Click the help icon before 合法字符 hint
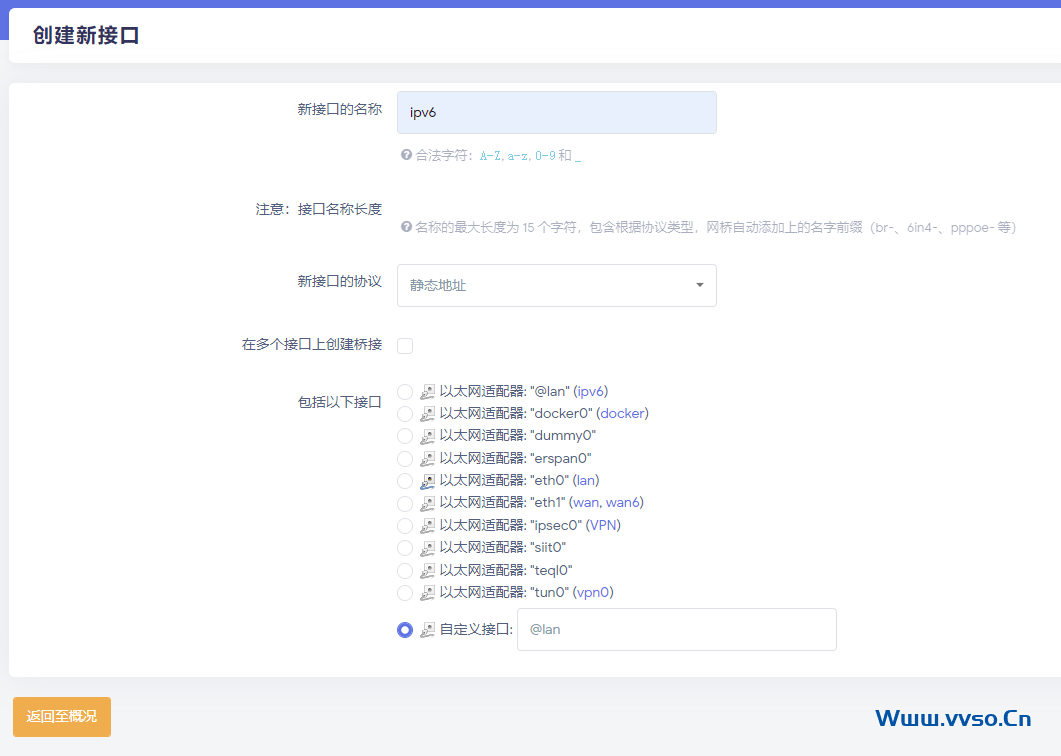 tap(406, 155)
